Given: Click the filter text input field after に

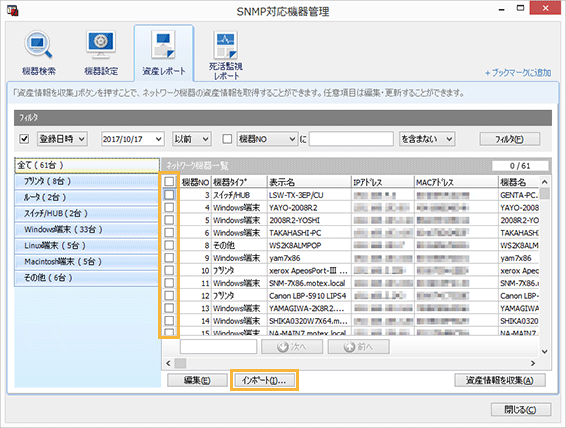Looking at the screenshot, I should click(x=351, y=139).
